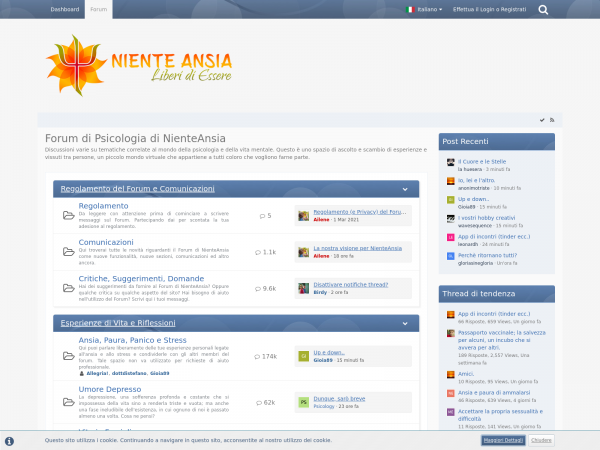Image resolution: width=600 pixels, height=450 pixels.
Task: Click the RSS feed icon
Action: click(552, 120)
